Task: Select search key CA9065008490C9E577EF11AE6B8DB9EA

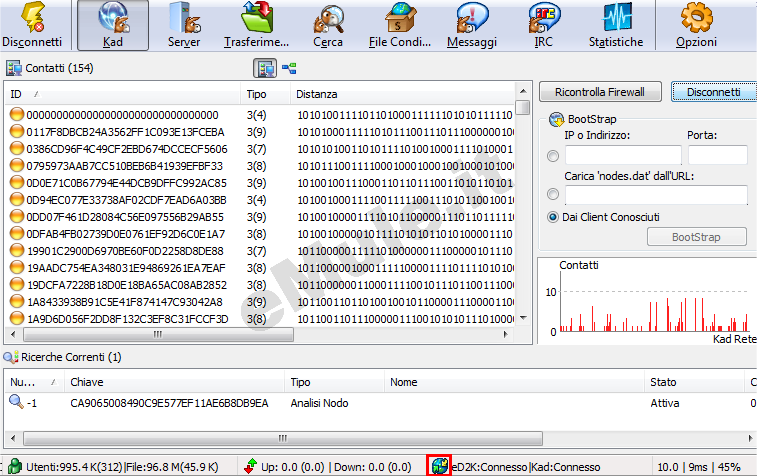Action: (169, 403)
